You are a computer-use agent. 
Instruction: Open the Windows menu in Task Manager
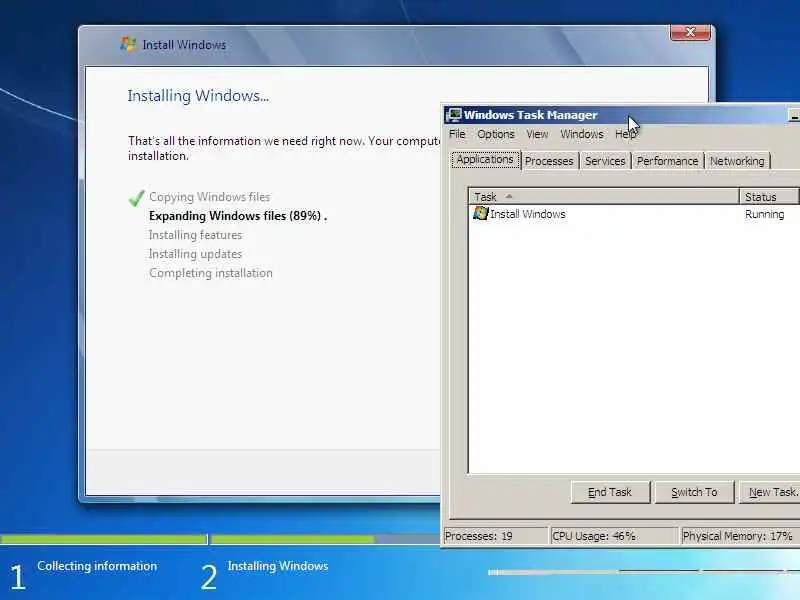coord(582,134)
